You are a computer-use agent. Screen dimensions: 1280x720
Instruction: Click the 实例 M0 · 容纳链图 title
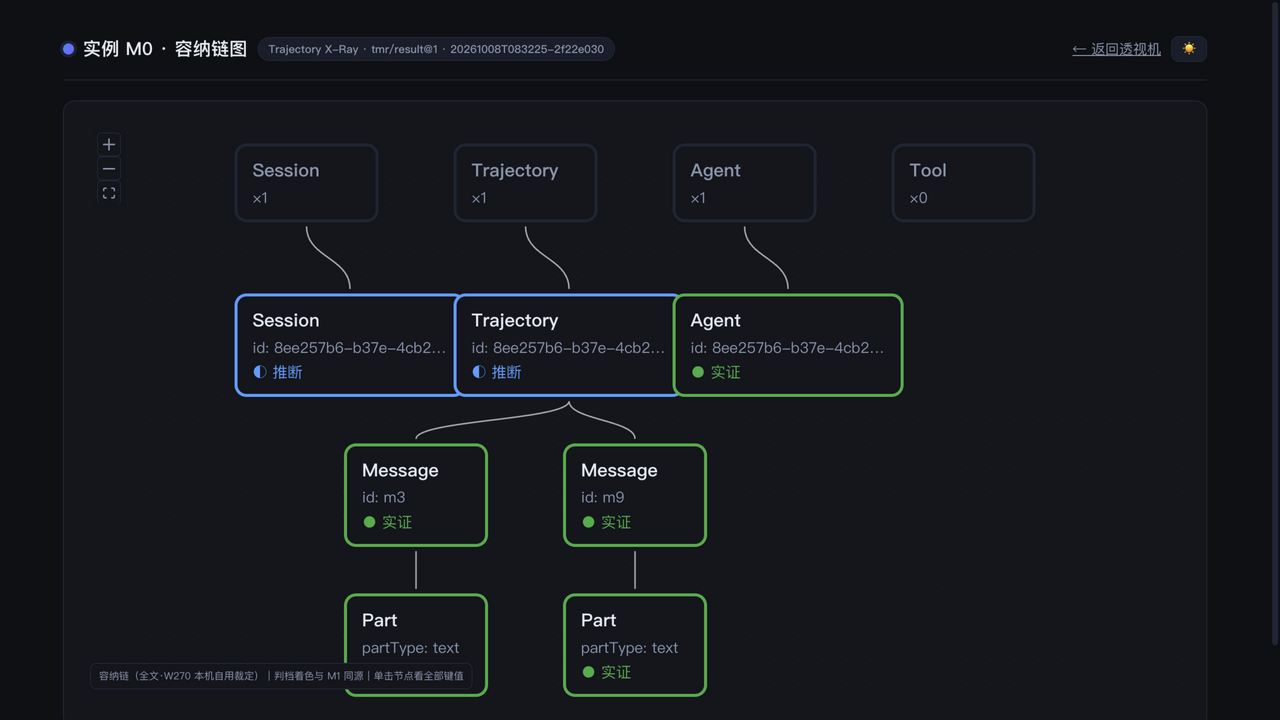pos(165,49)
